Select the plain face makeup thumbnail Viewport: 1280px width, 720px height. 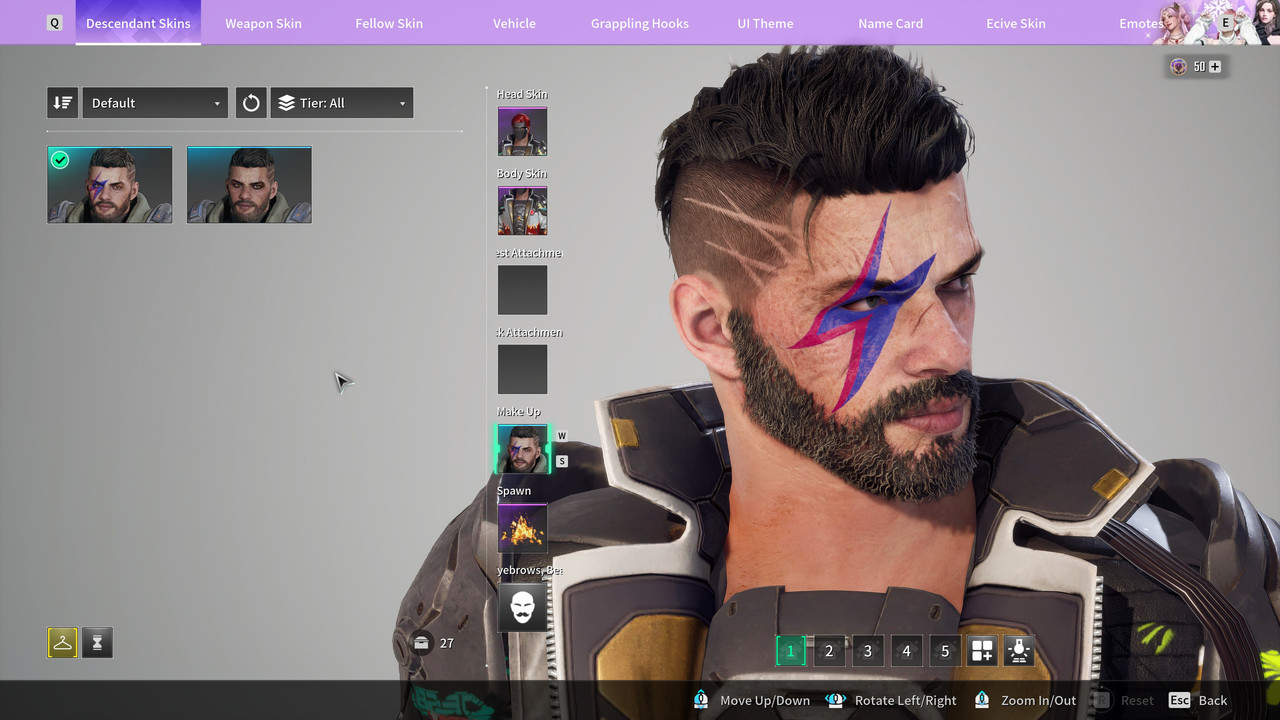pyautogui.click(x=249, y=185)
